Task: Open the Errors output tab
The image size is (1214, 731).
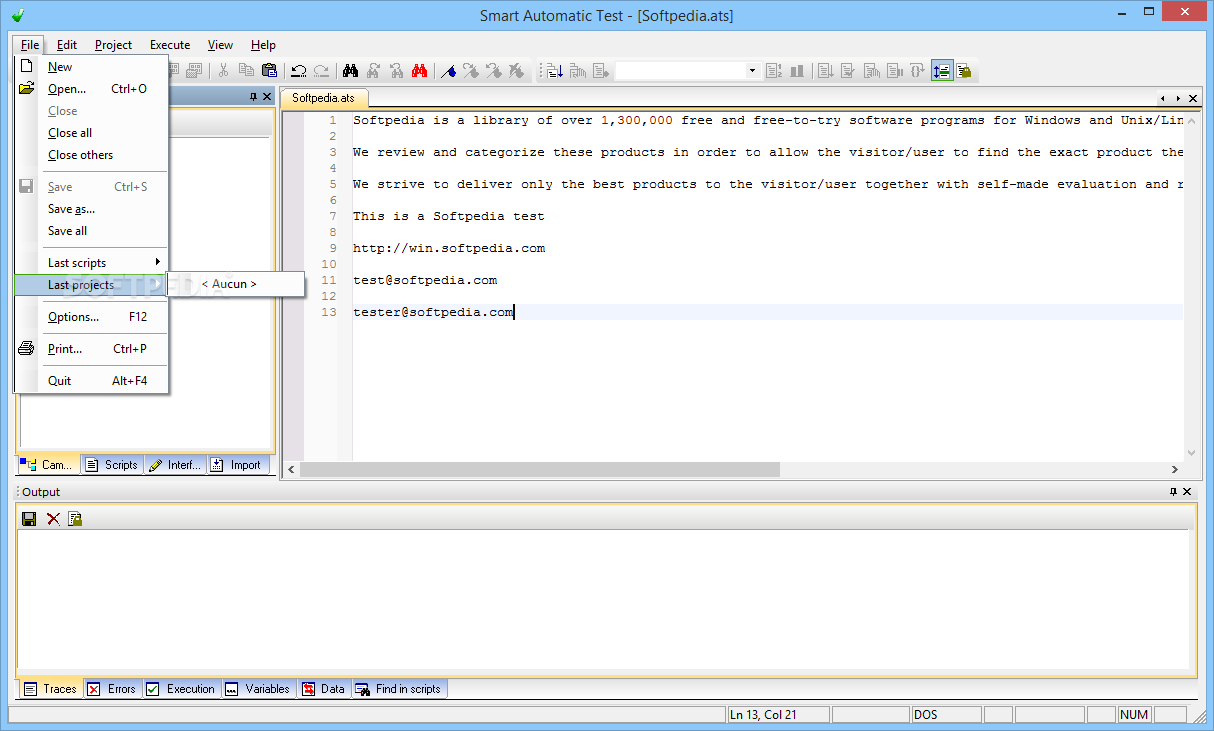Action: coord(112,689)
